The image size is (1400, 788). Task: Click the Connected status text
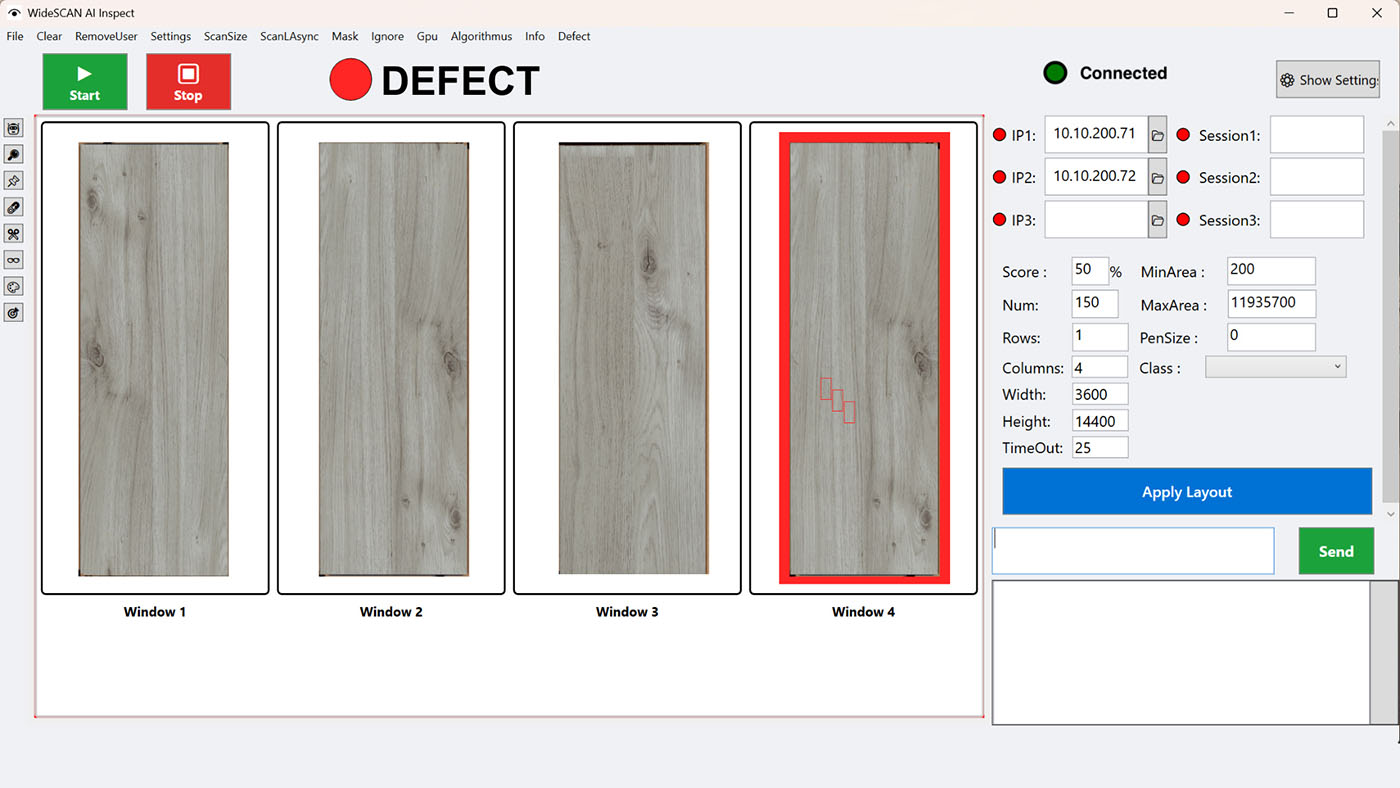(x=1123, y=73)
